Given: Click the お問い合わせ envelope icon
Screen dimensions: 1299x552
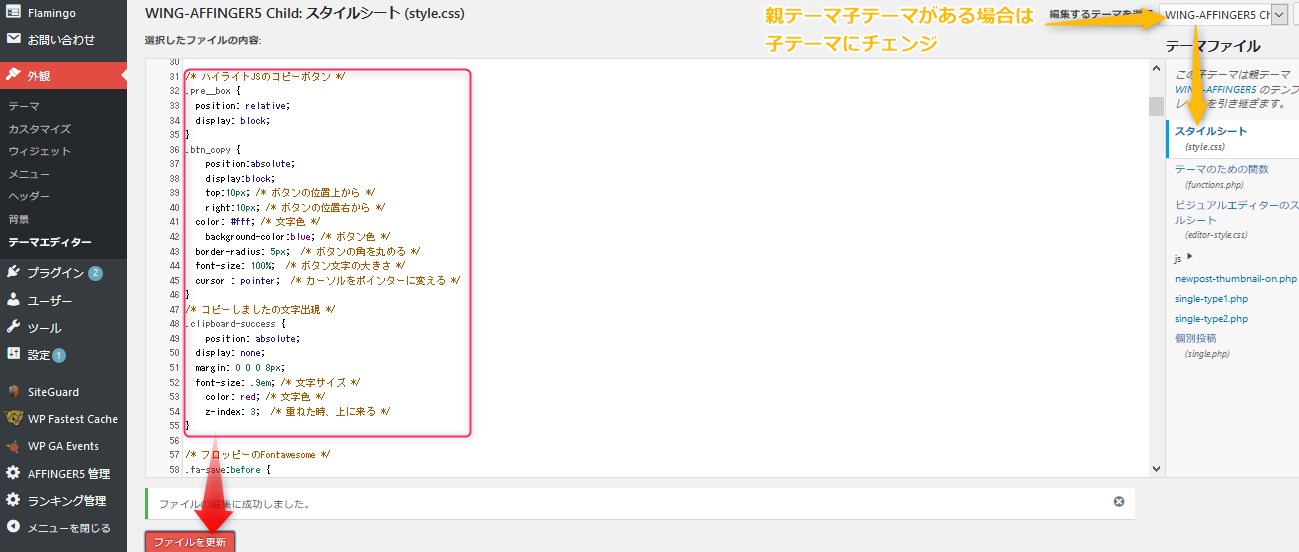Looking at the screenshot, I should pos(14,40).
